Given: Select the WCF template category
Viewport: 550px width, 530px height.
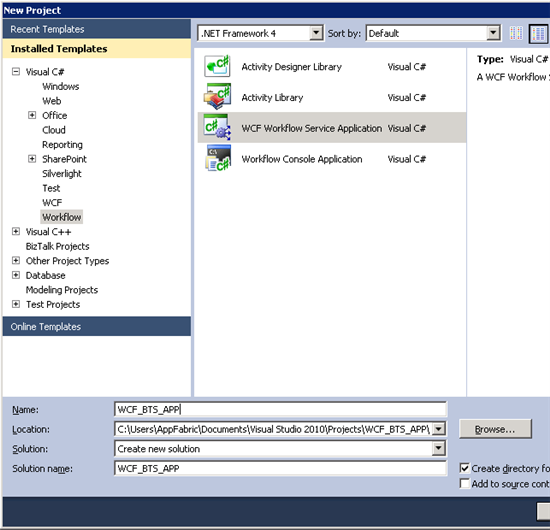Looking at the screenshot, I should [x=52, y=202].
